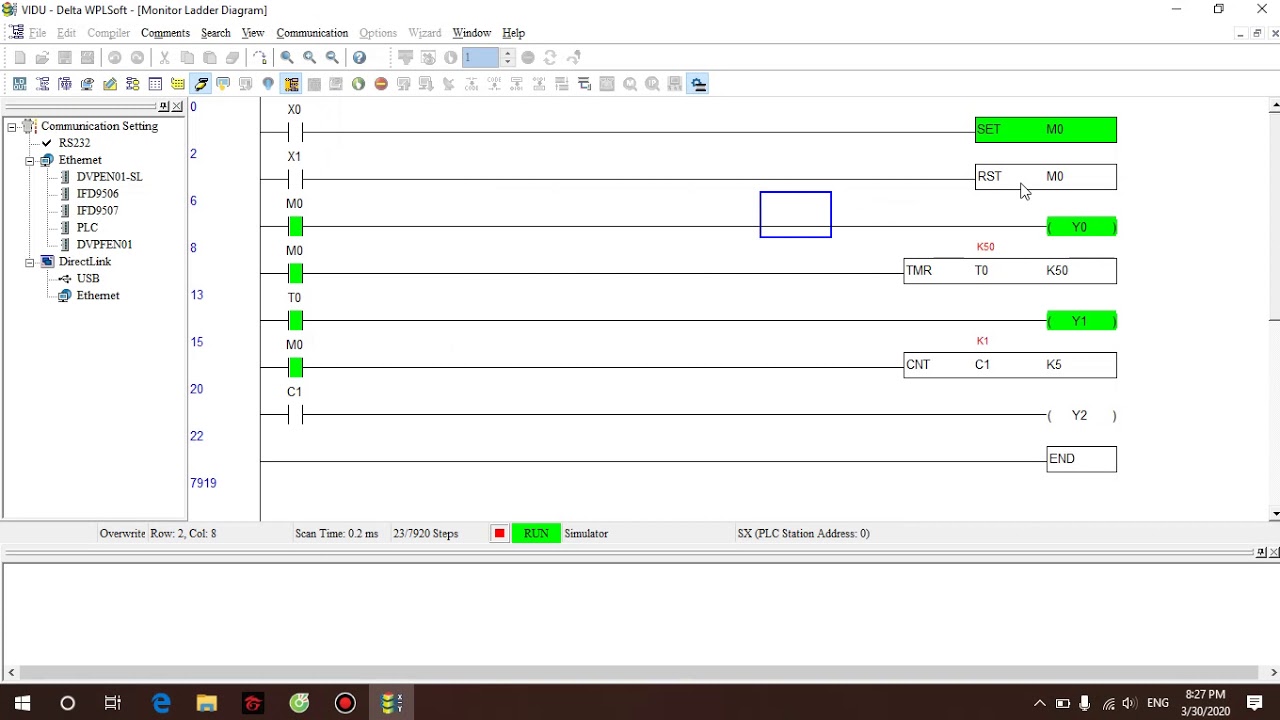The image size is (1280, 720).
Task: Click in the toolbar number input field
Action: point(481,57)
